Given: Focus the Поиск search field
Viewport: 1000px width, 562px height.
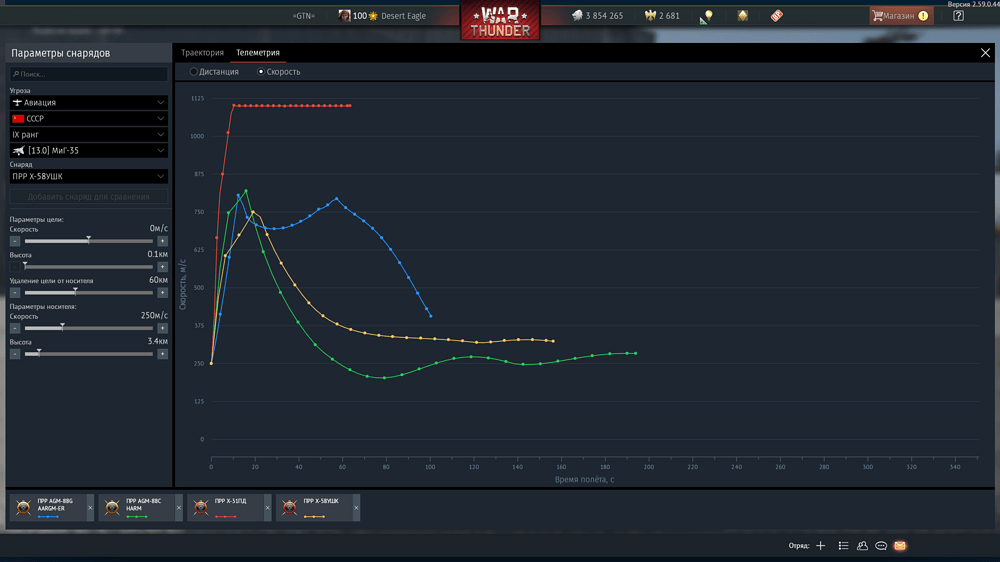Looking at the screenshot, I should tap(89, 74).
